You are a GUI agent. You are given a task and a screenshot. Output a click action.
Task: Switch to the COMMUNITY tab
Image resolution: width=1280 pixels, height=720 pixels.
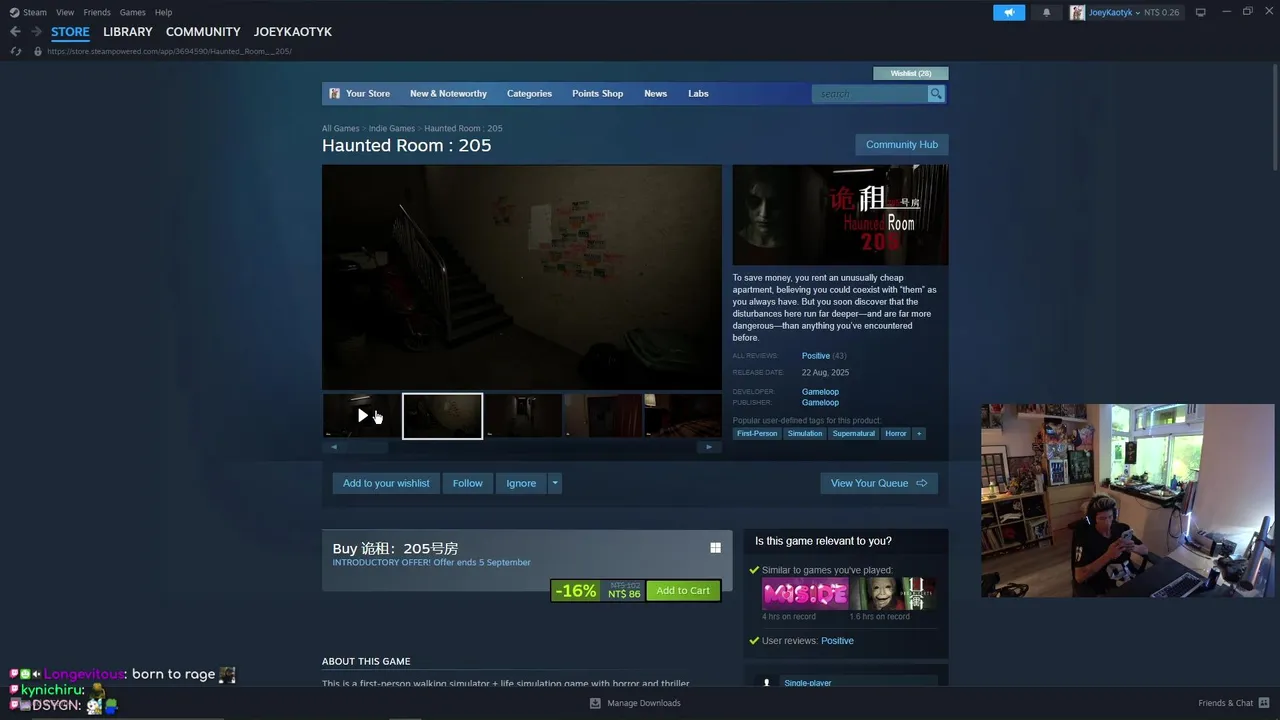pos(203,32)
